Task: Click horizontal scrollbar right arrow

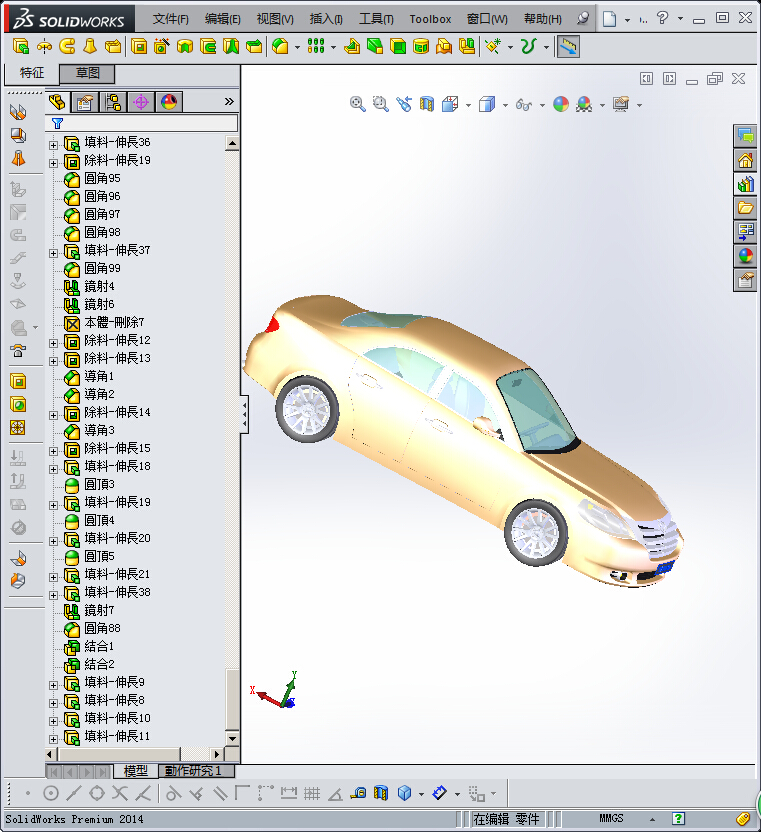Action: 216,753
